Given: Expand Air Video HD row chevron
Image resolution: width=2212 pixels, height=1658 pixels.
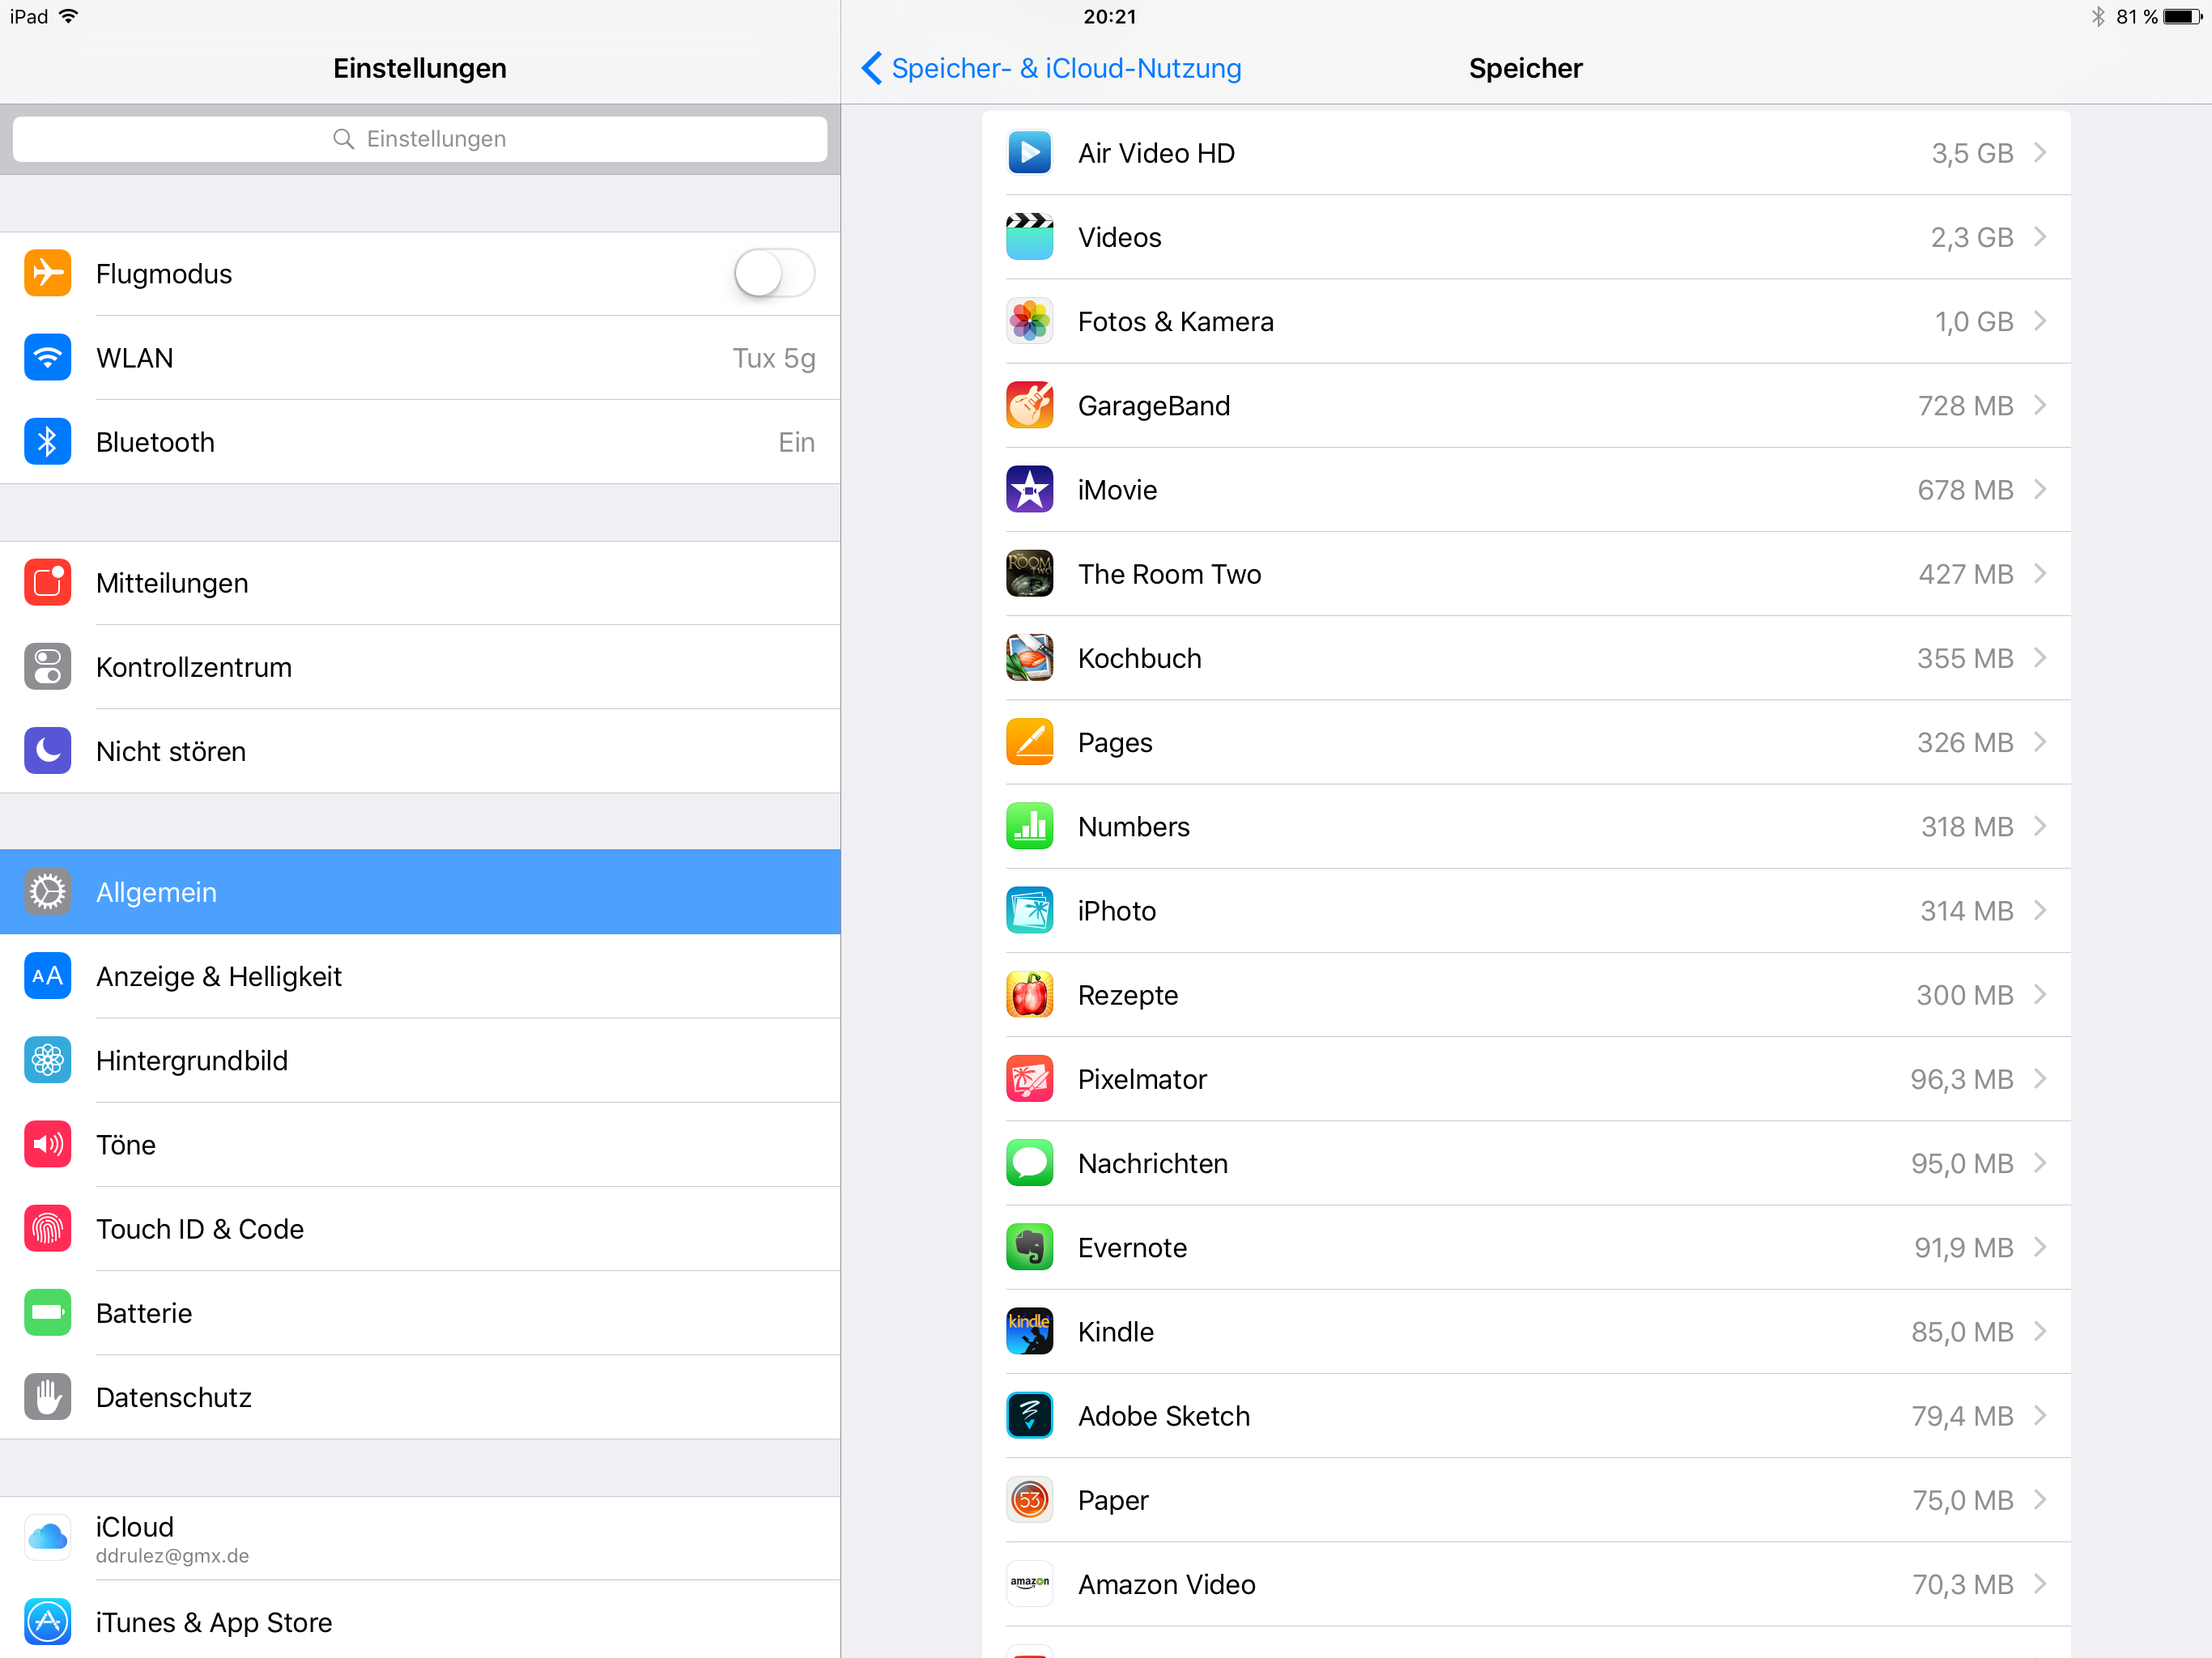Looking at the screenshot, I should tap(2040, 153).
